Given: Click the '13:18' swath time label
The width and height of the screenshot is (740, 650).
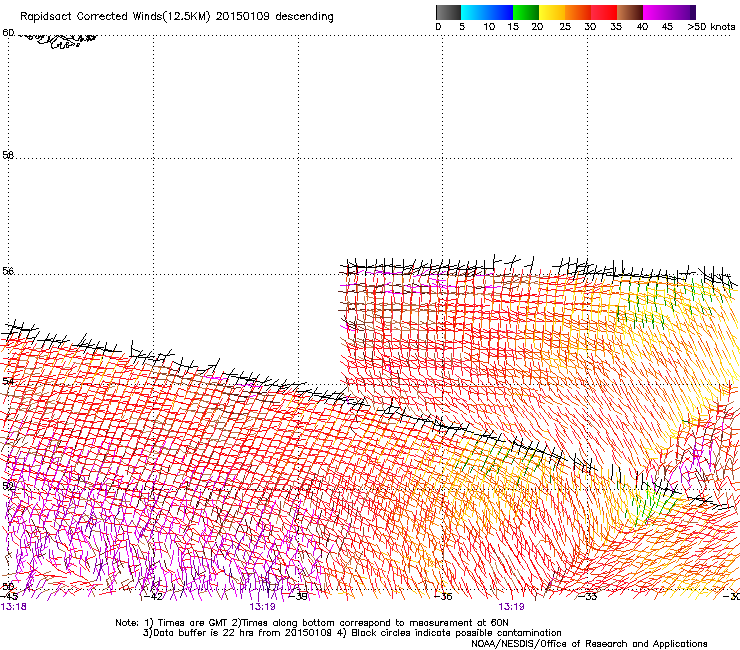Looking at the screenshot, I should coord(14,607).
